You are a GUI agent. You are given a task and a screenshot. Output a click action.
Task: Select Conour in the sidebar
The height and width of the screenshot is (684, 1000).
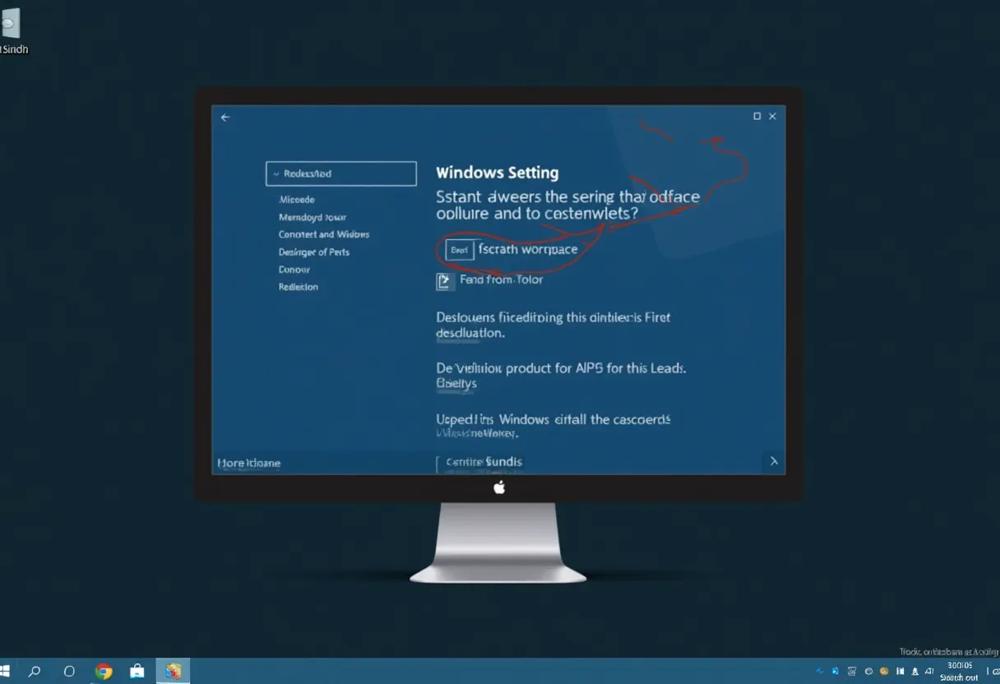point(294,270)
